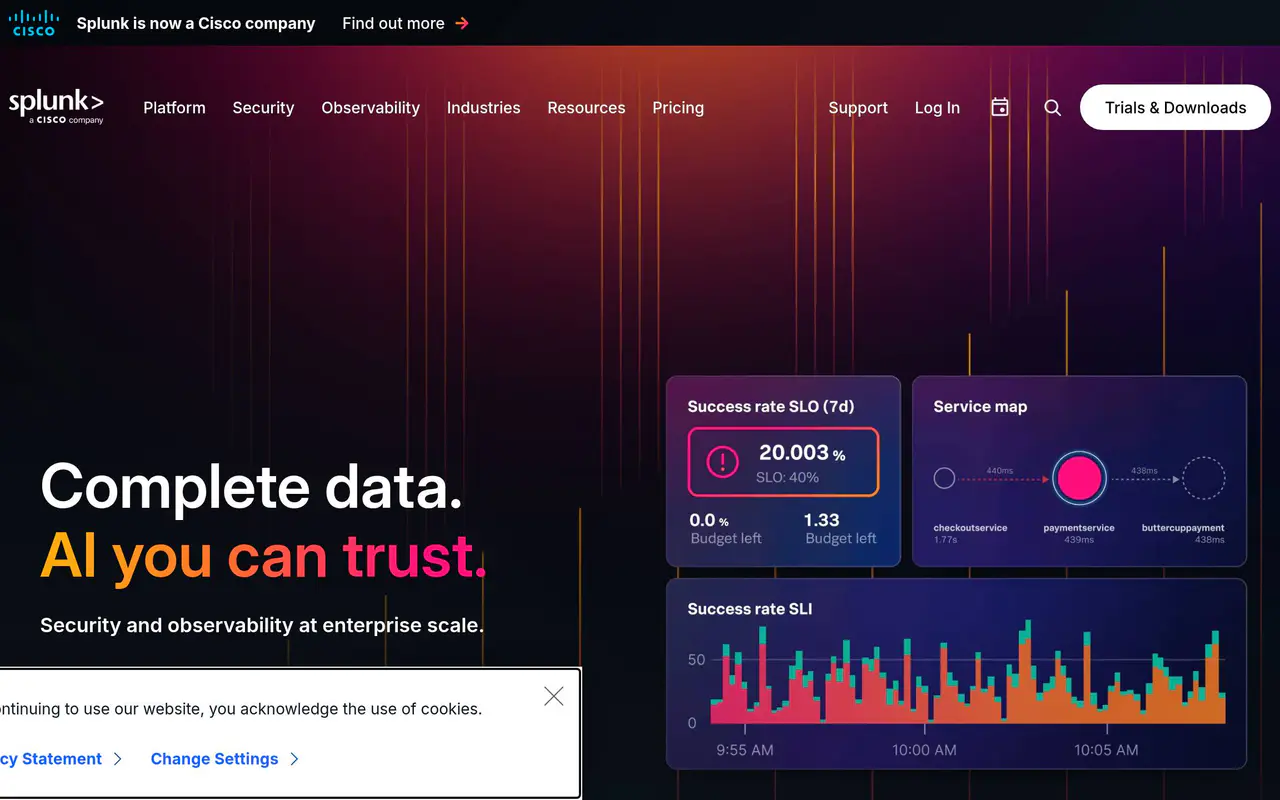Click the checkoutservice label
1280x800 pixels.
coord(970,528)
